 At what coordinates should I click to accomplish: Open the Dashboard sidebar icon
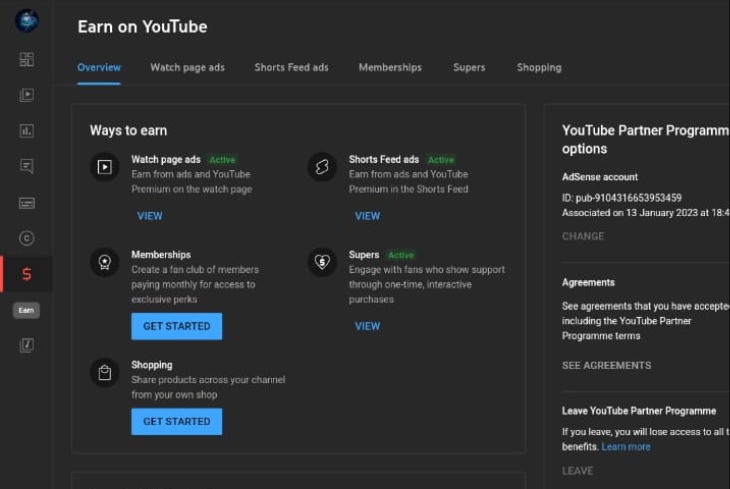27,59
